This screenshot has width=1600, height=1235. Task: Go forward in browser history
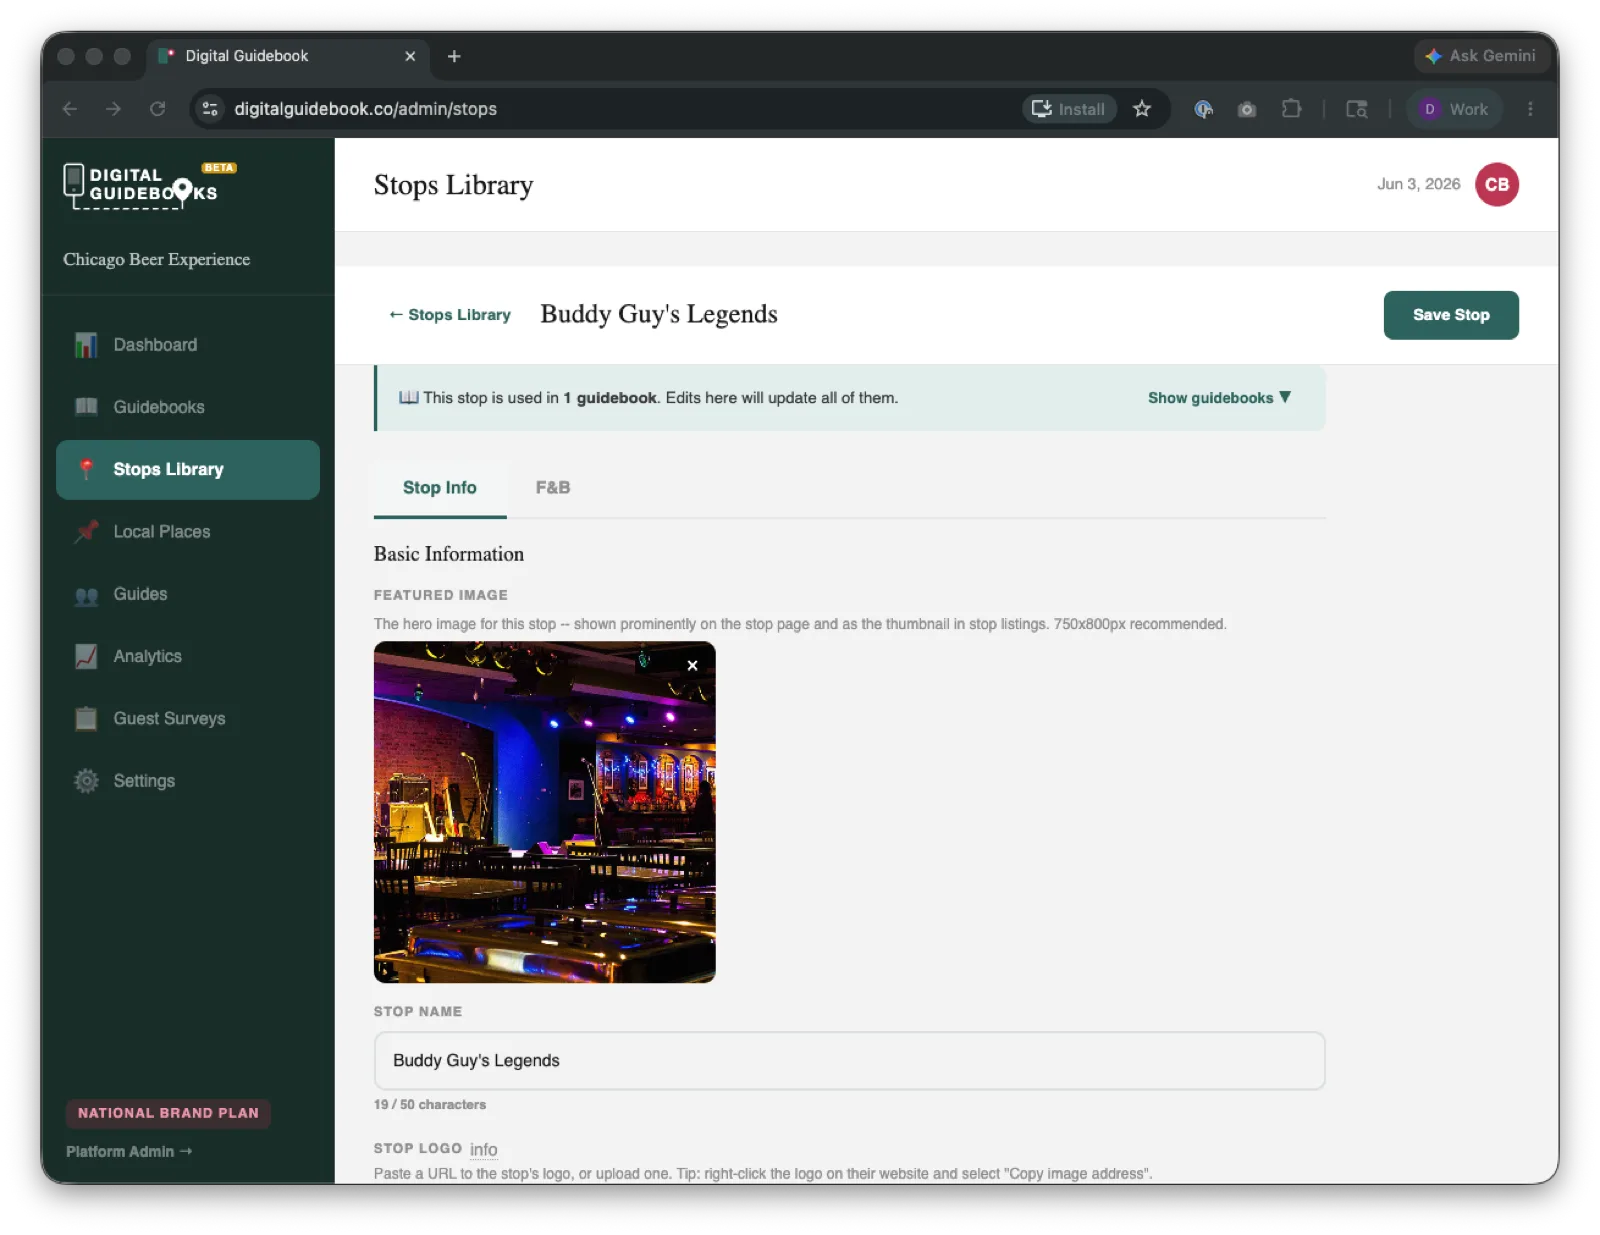(x=113, y=109)
